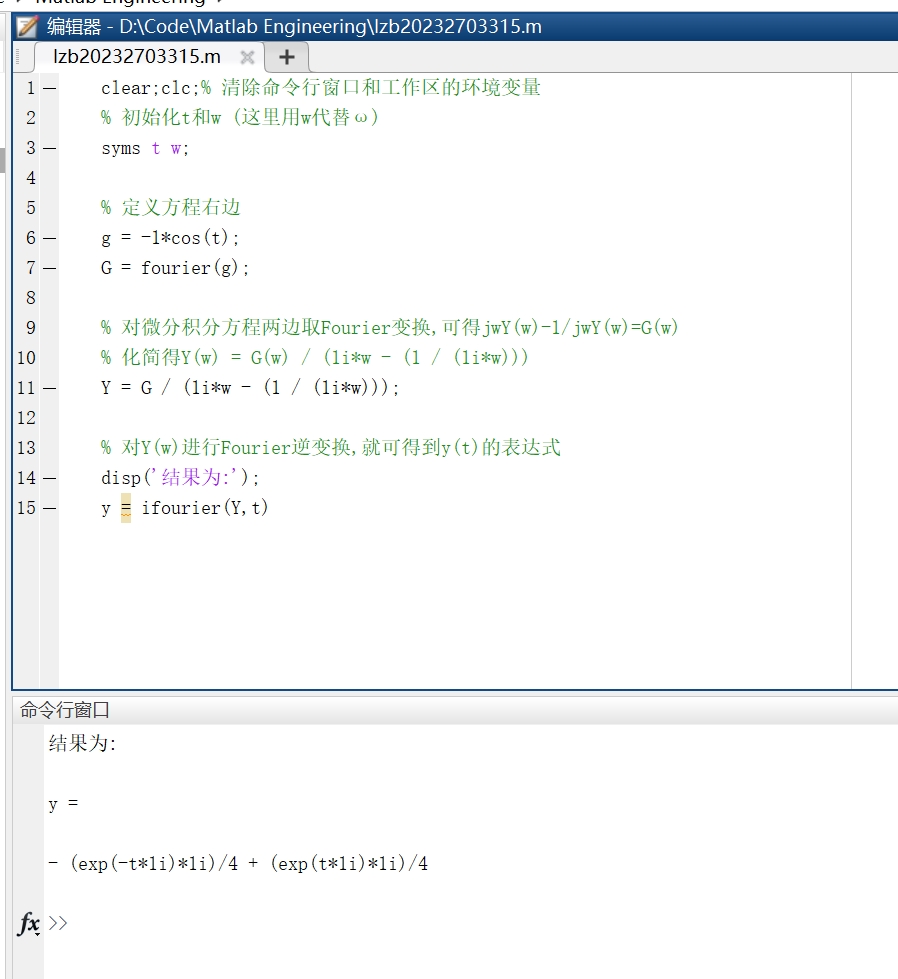Click the 'Y = G / (1i*w' code line

click(250, 388)
